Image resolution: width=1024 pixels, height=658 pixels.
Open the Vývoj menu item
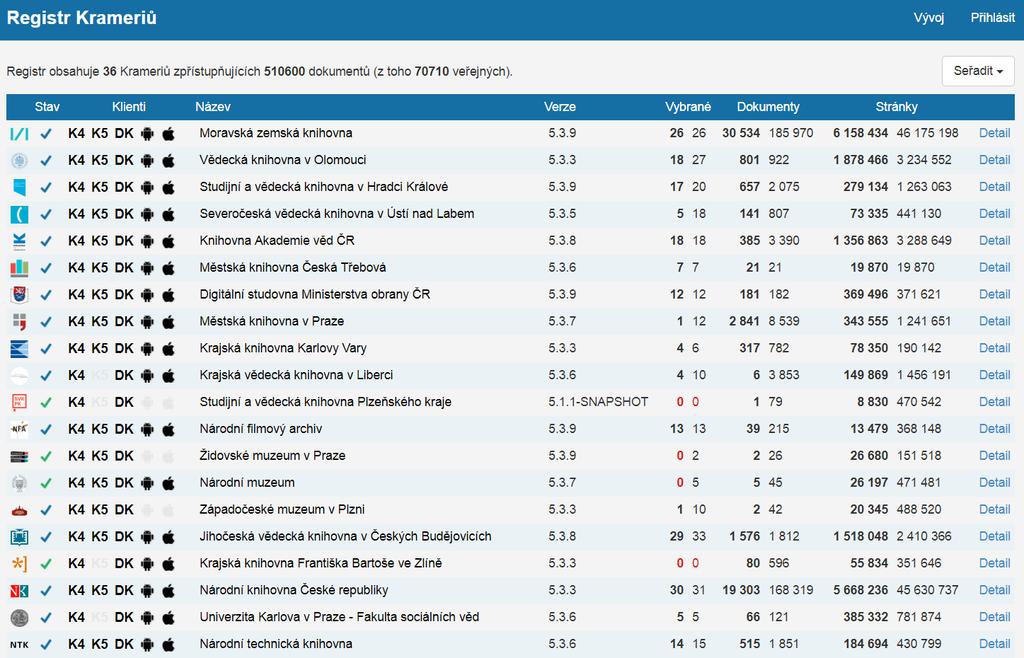(x=929, y=18)
